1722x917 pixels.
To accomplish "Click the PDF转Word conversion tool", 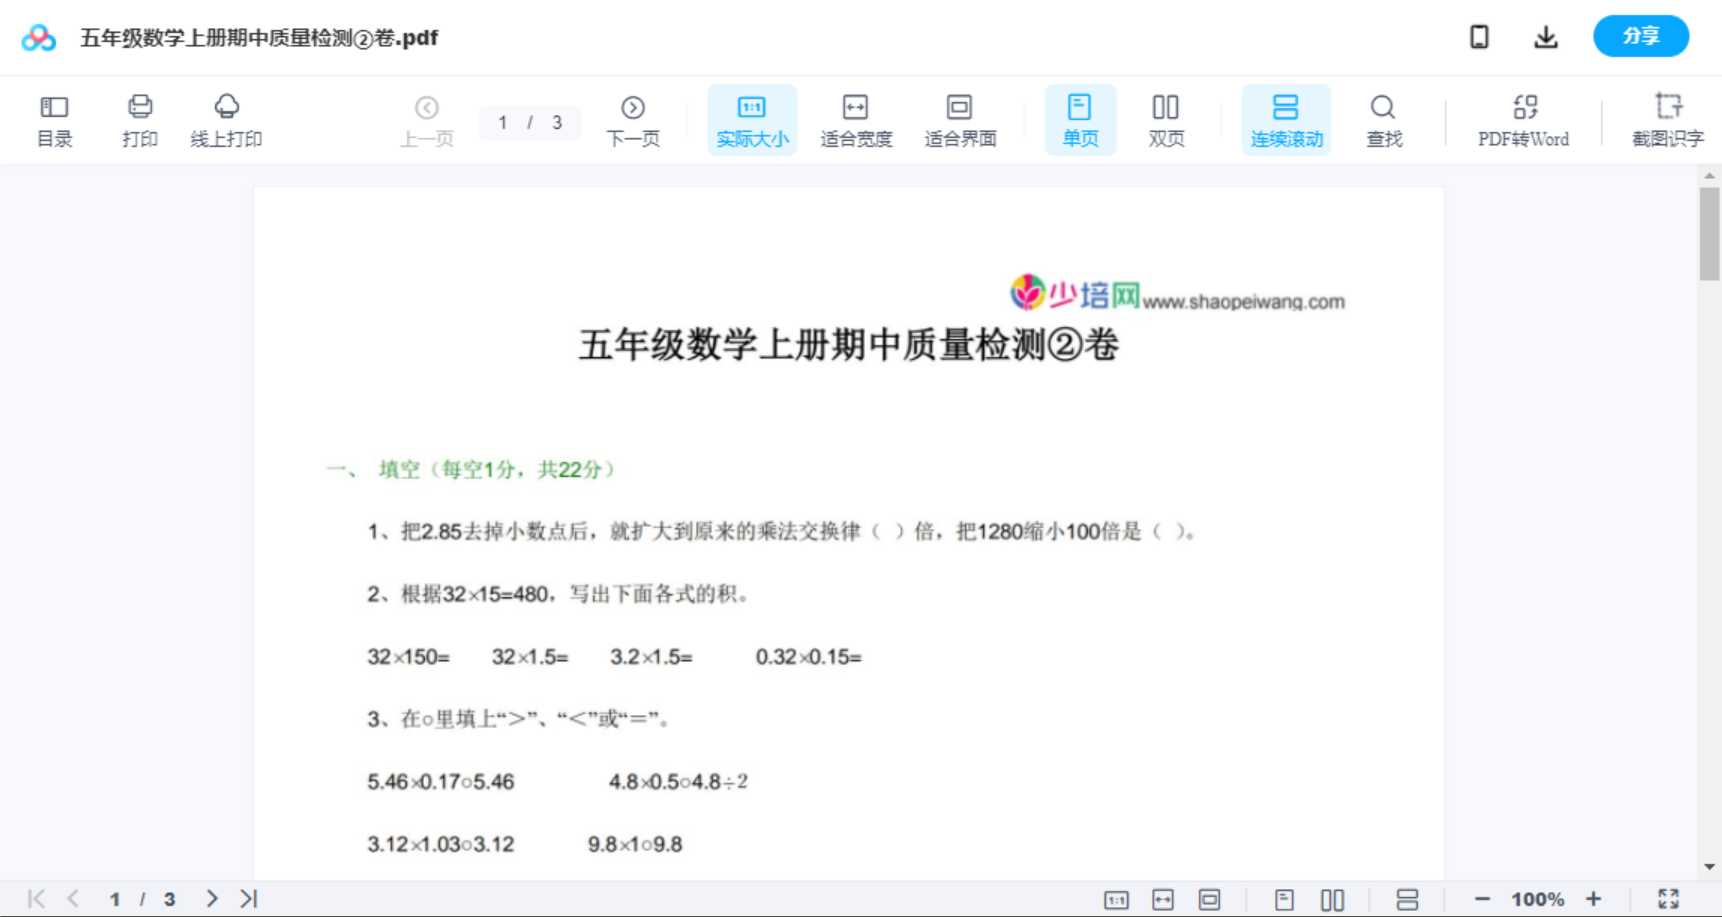I will tap(1523, 119).
